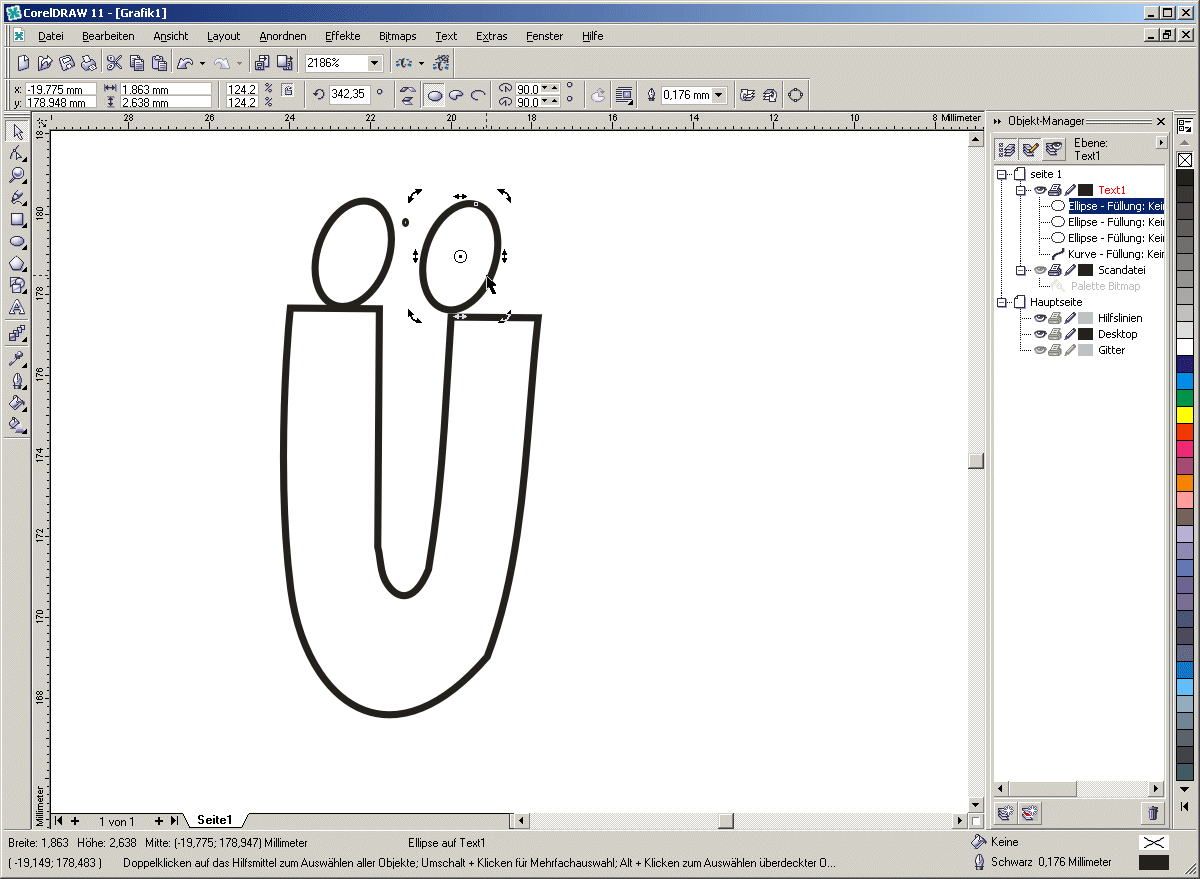Click the Copy icon
Viewport: 1200px width, 879px height.
click(x=136, y=63)
